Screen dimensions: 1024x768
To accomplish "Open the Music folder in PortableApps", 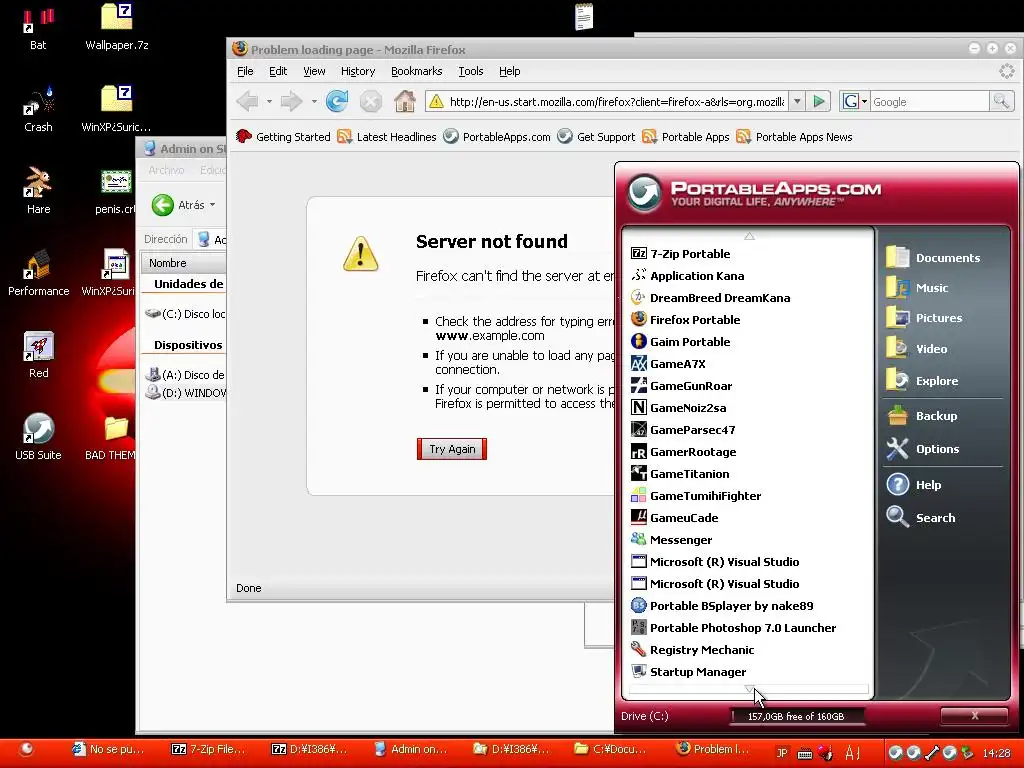I will pyautogui.click(x=917, y=287).
